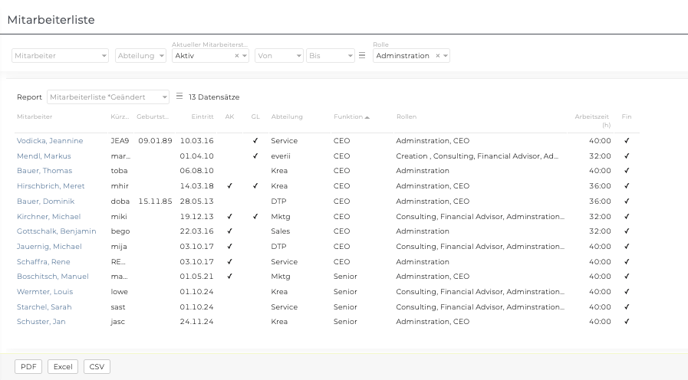Click AK checkmark in Schaffra, Rene row
688x380 pixels.
coord(229,262)
